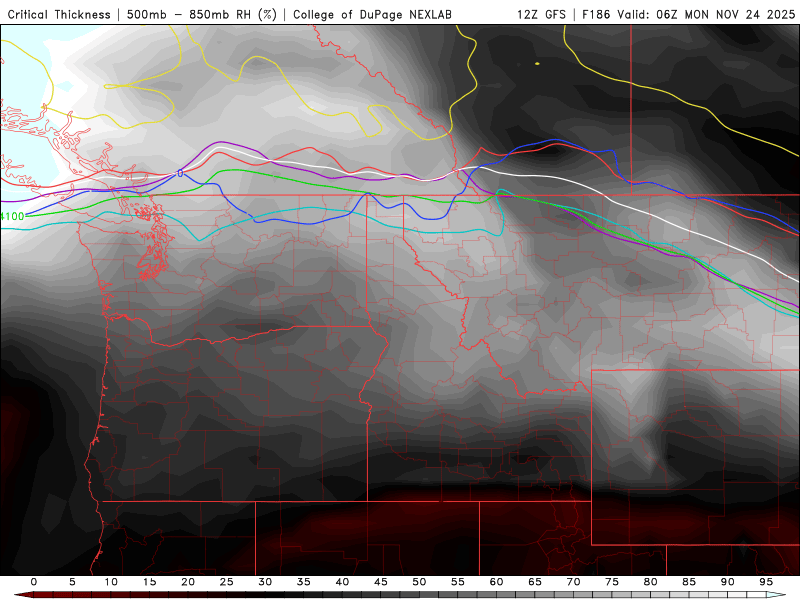Click the colorbar tick label "75"
Image resolution: width=800 pixels, height=600 pixels.
coord(612,582)
